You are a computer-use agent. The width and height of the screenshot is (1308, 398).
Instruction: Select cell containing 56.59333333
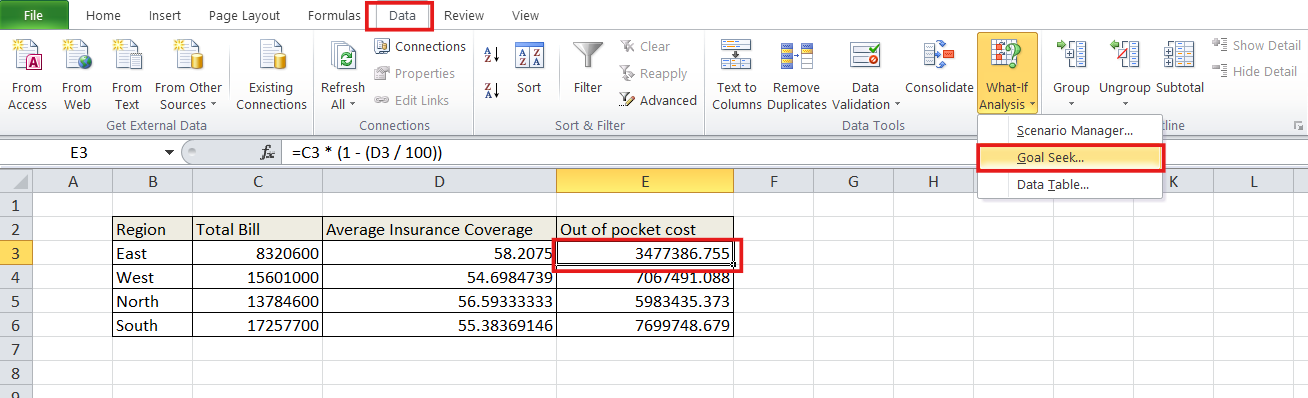click(440, 301)
